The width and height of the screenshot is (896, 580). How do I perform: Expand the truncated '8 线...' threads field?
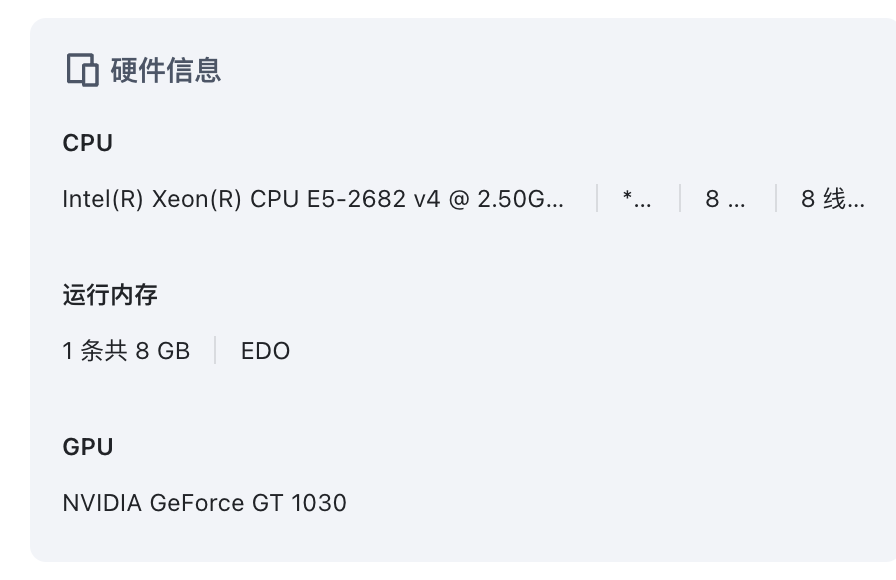pyautogui.click(x=833, y=199)
